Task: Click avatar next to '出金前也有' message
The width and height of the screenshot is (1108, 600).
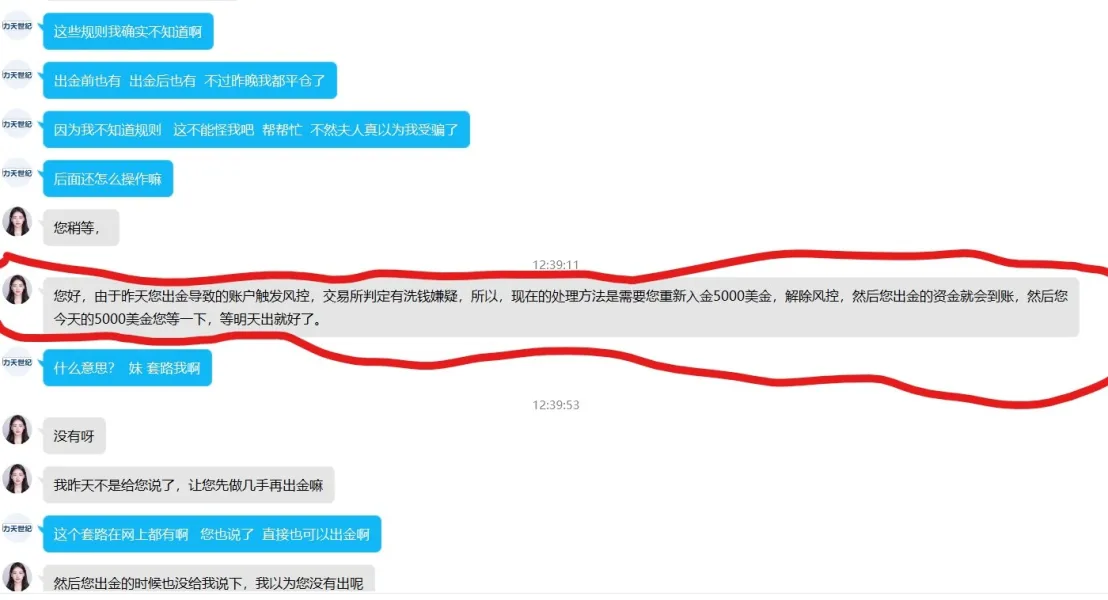Action: coord(17,76)
